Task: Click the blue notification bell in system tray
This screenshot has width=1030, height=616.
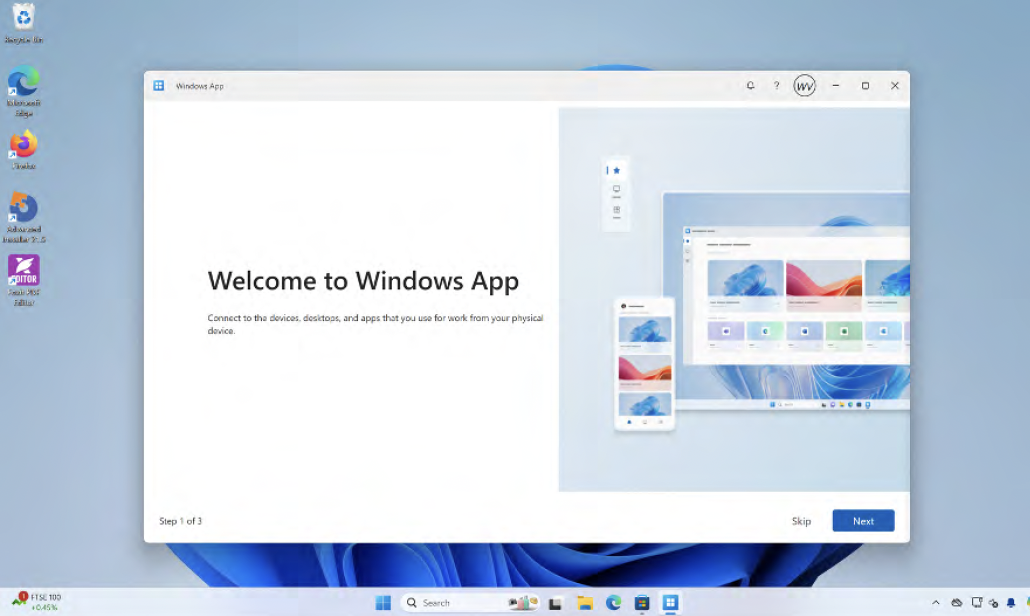Action: click(1011, 602)
